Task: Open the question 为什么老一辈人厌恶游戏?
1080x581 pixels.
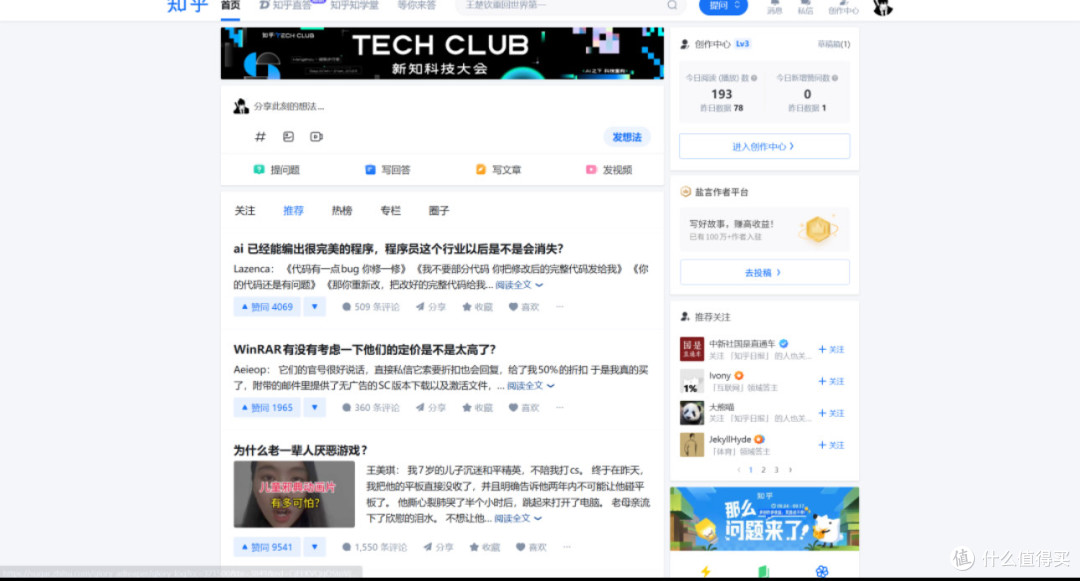Action: point(300,450)
